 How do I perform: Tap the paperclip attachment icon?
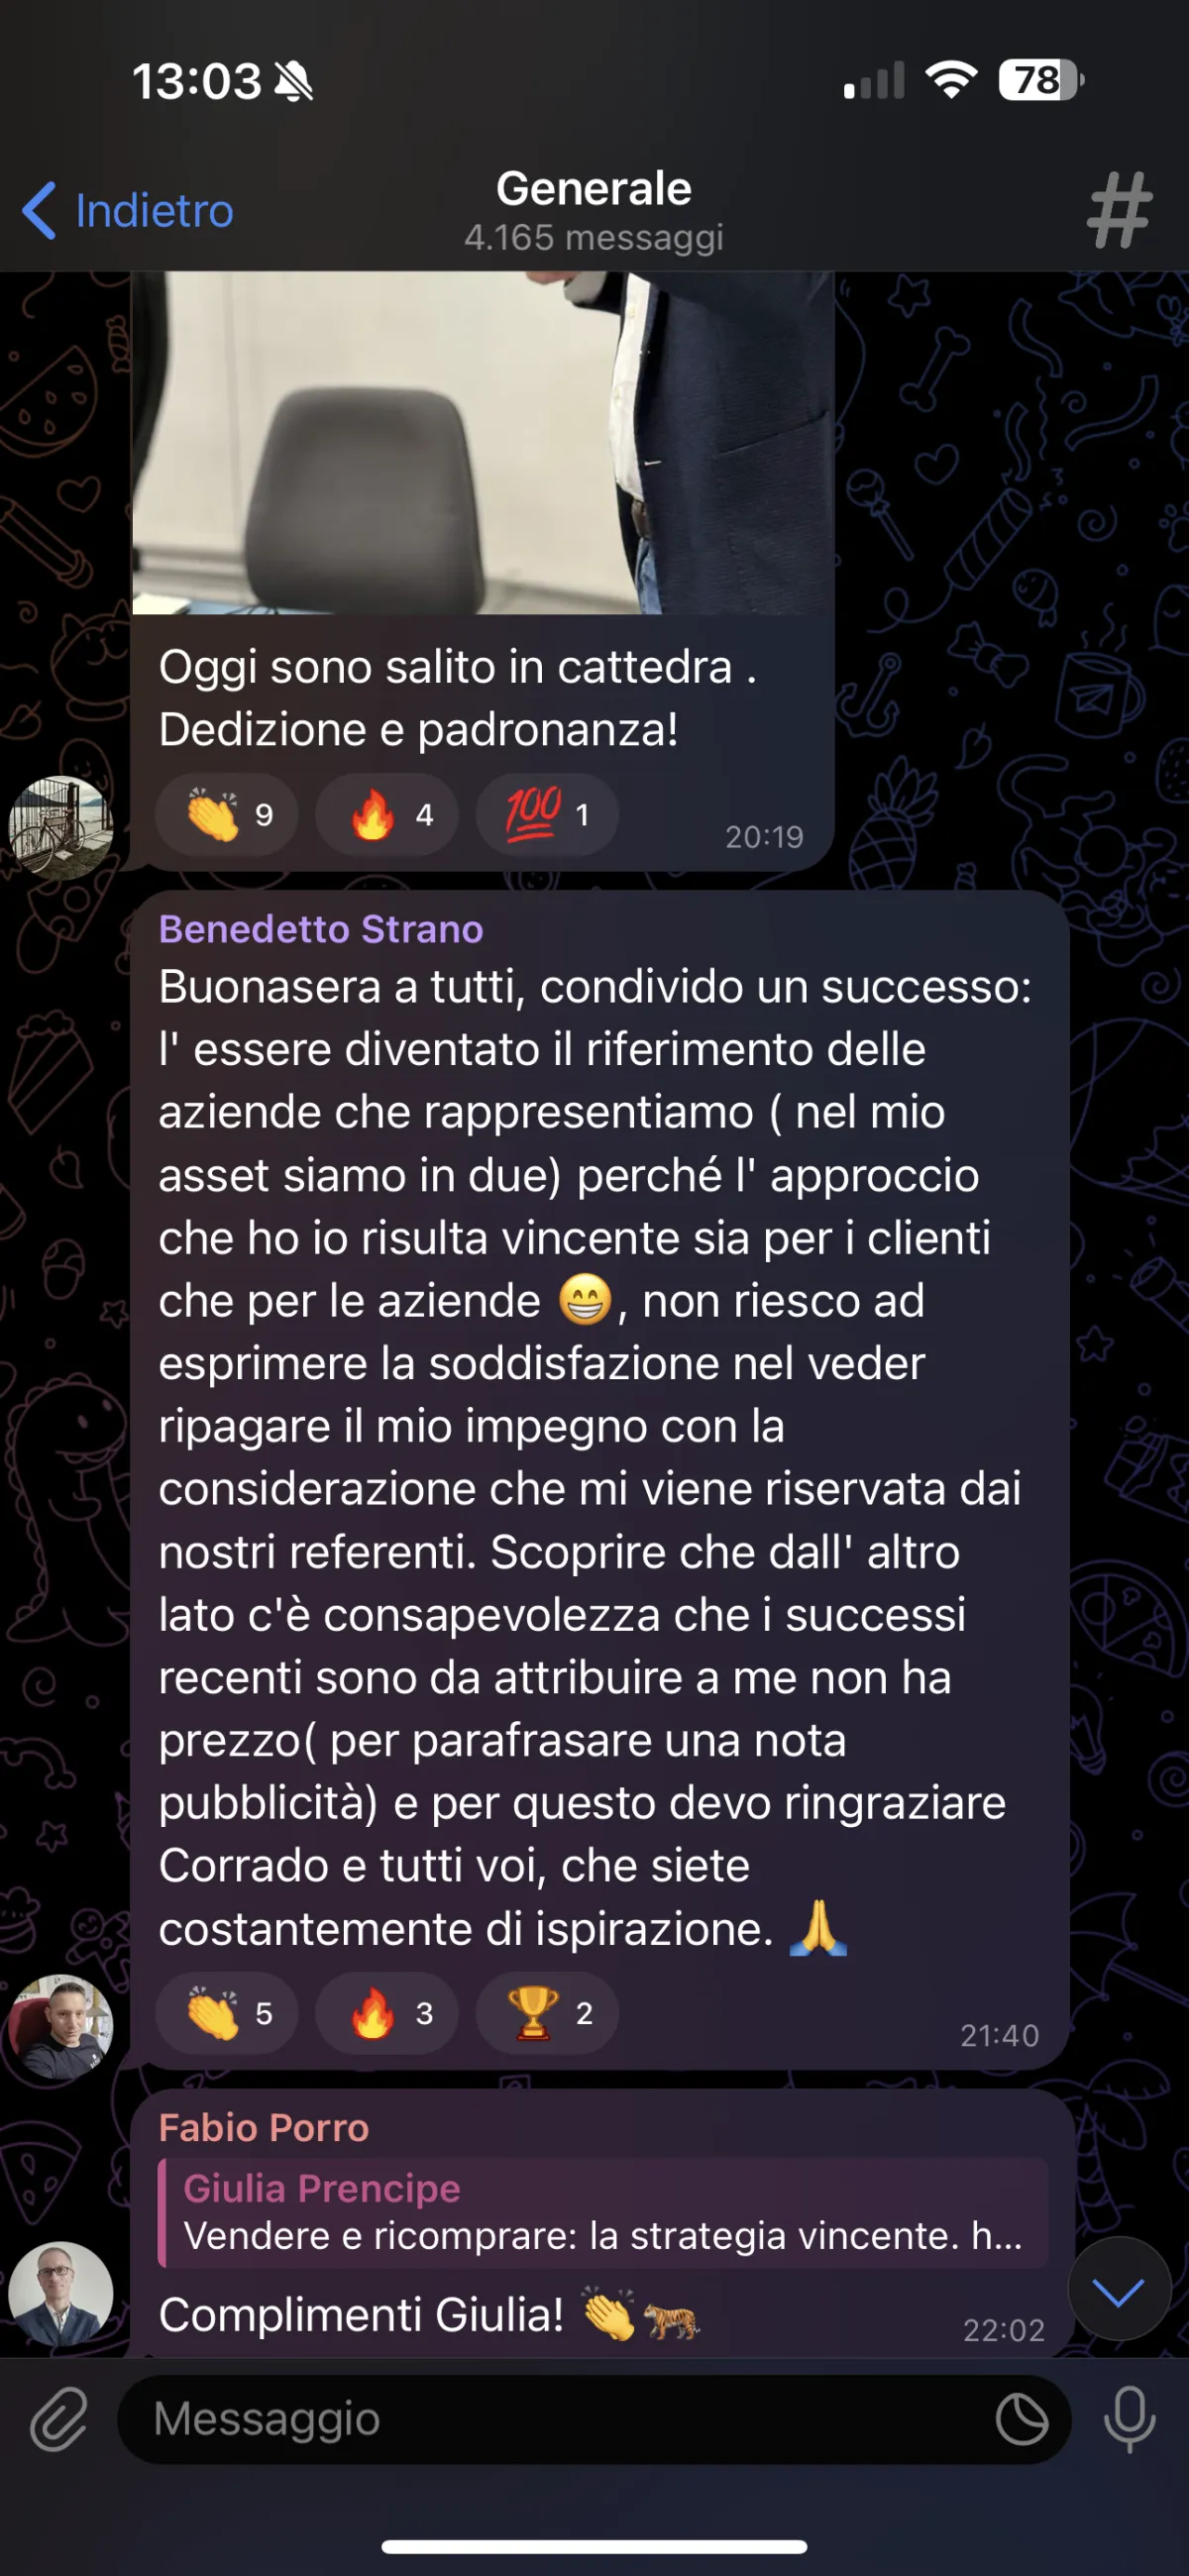[59, 2419]
